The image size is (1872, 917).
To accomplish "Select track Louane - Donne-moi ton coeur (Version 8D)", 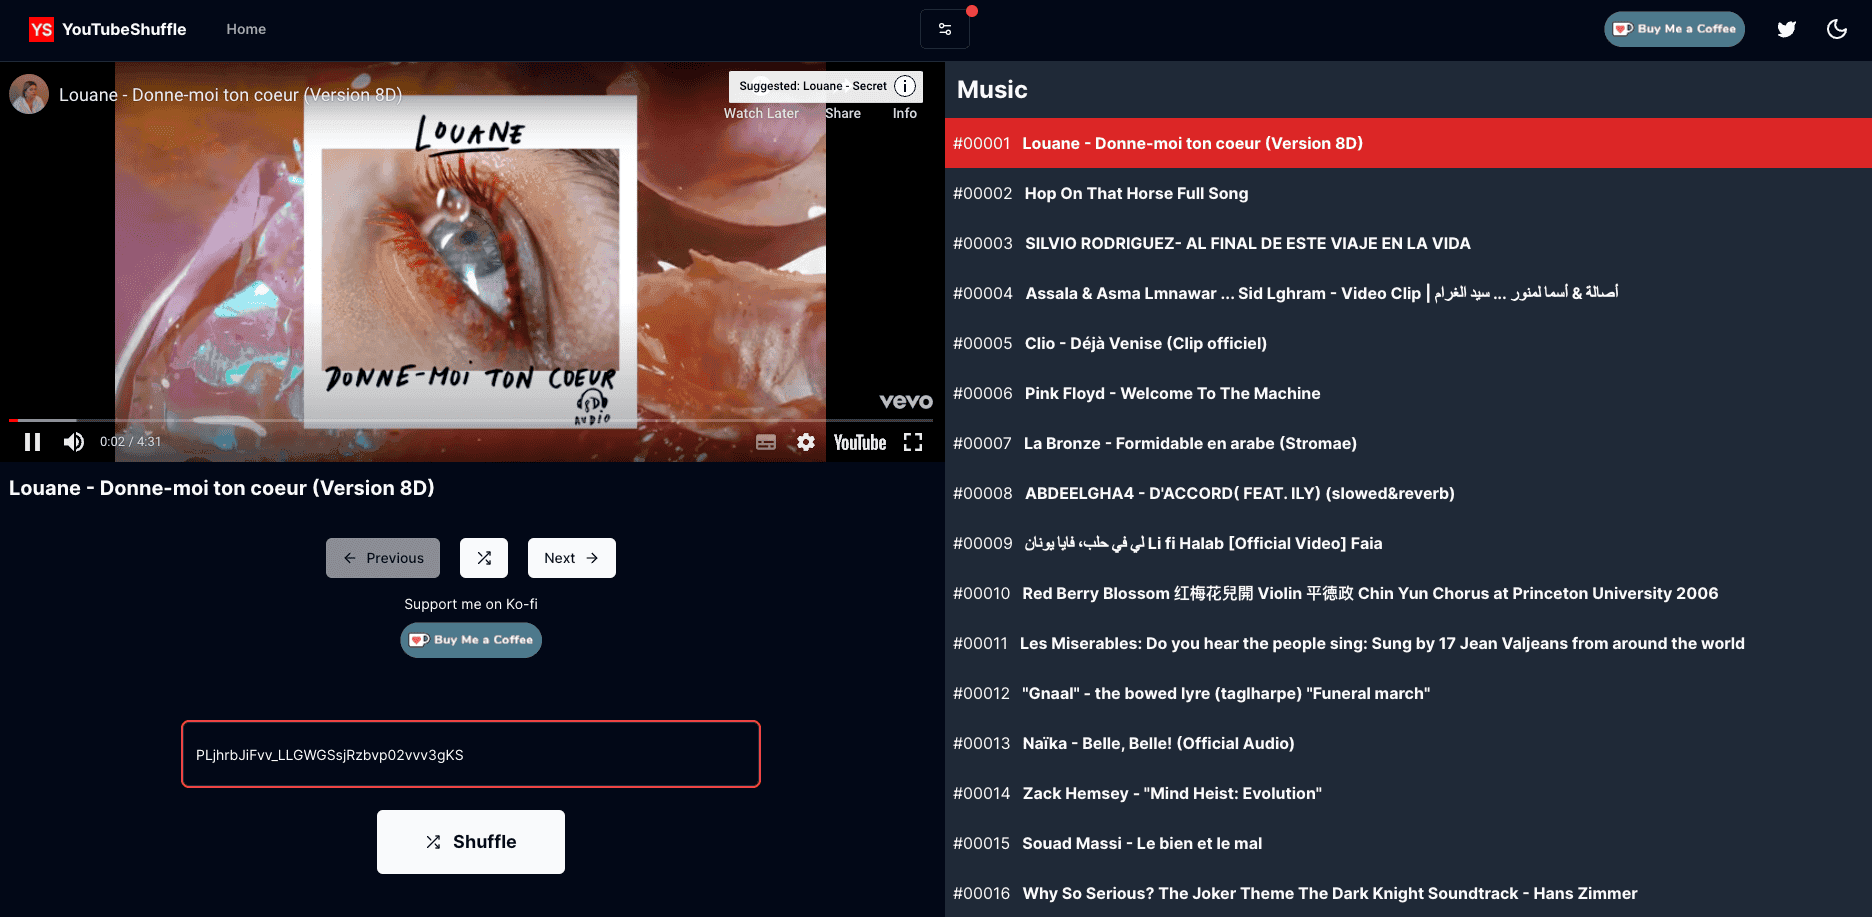I will (1408, 143).
